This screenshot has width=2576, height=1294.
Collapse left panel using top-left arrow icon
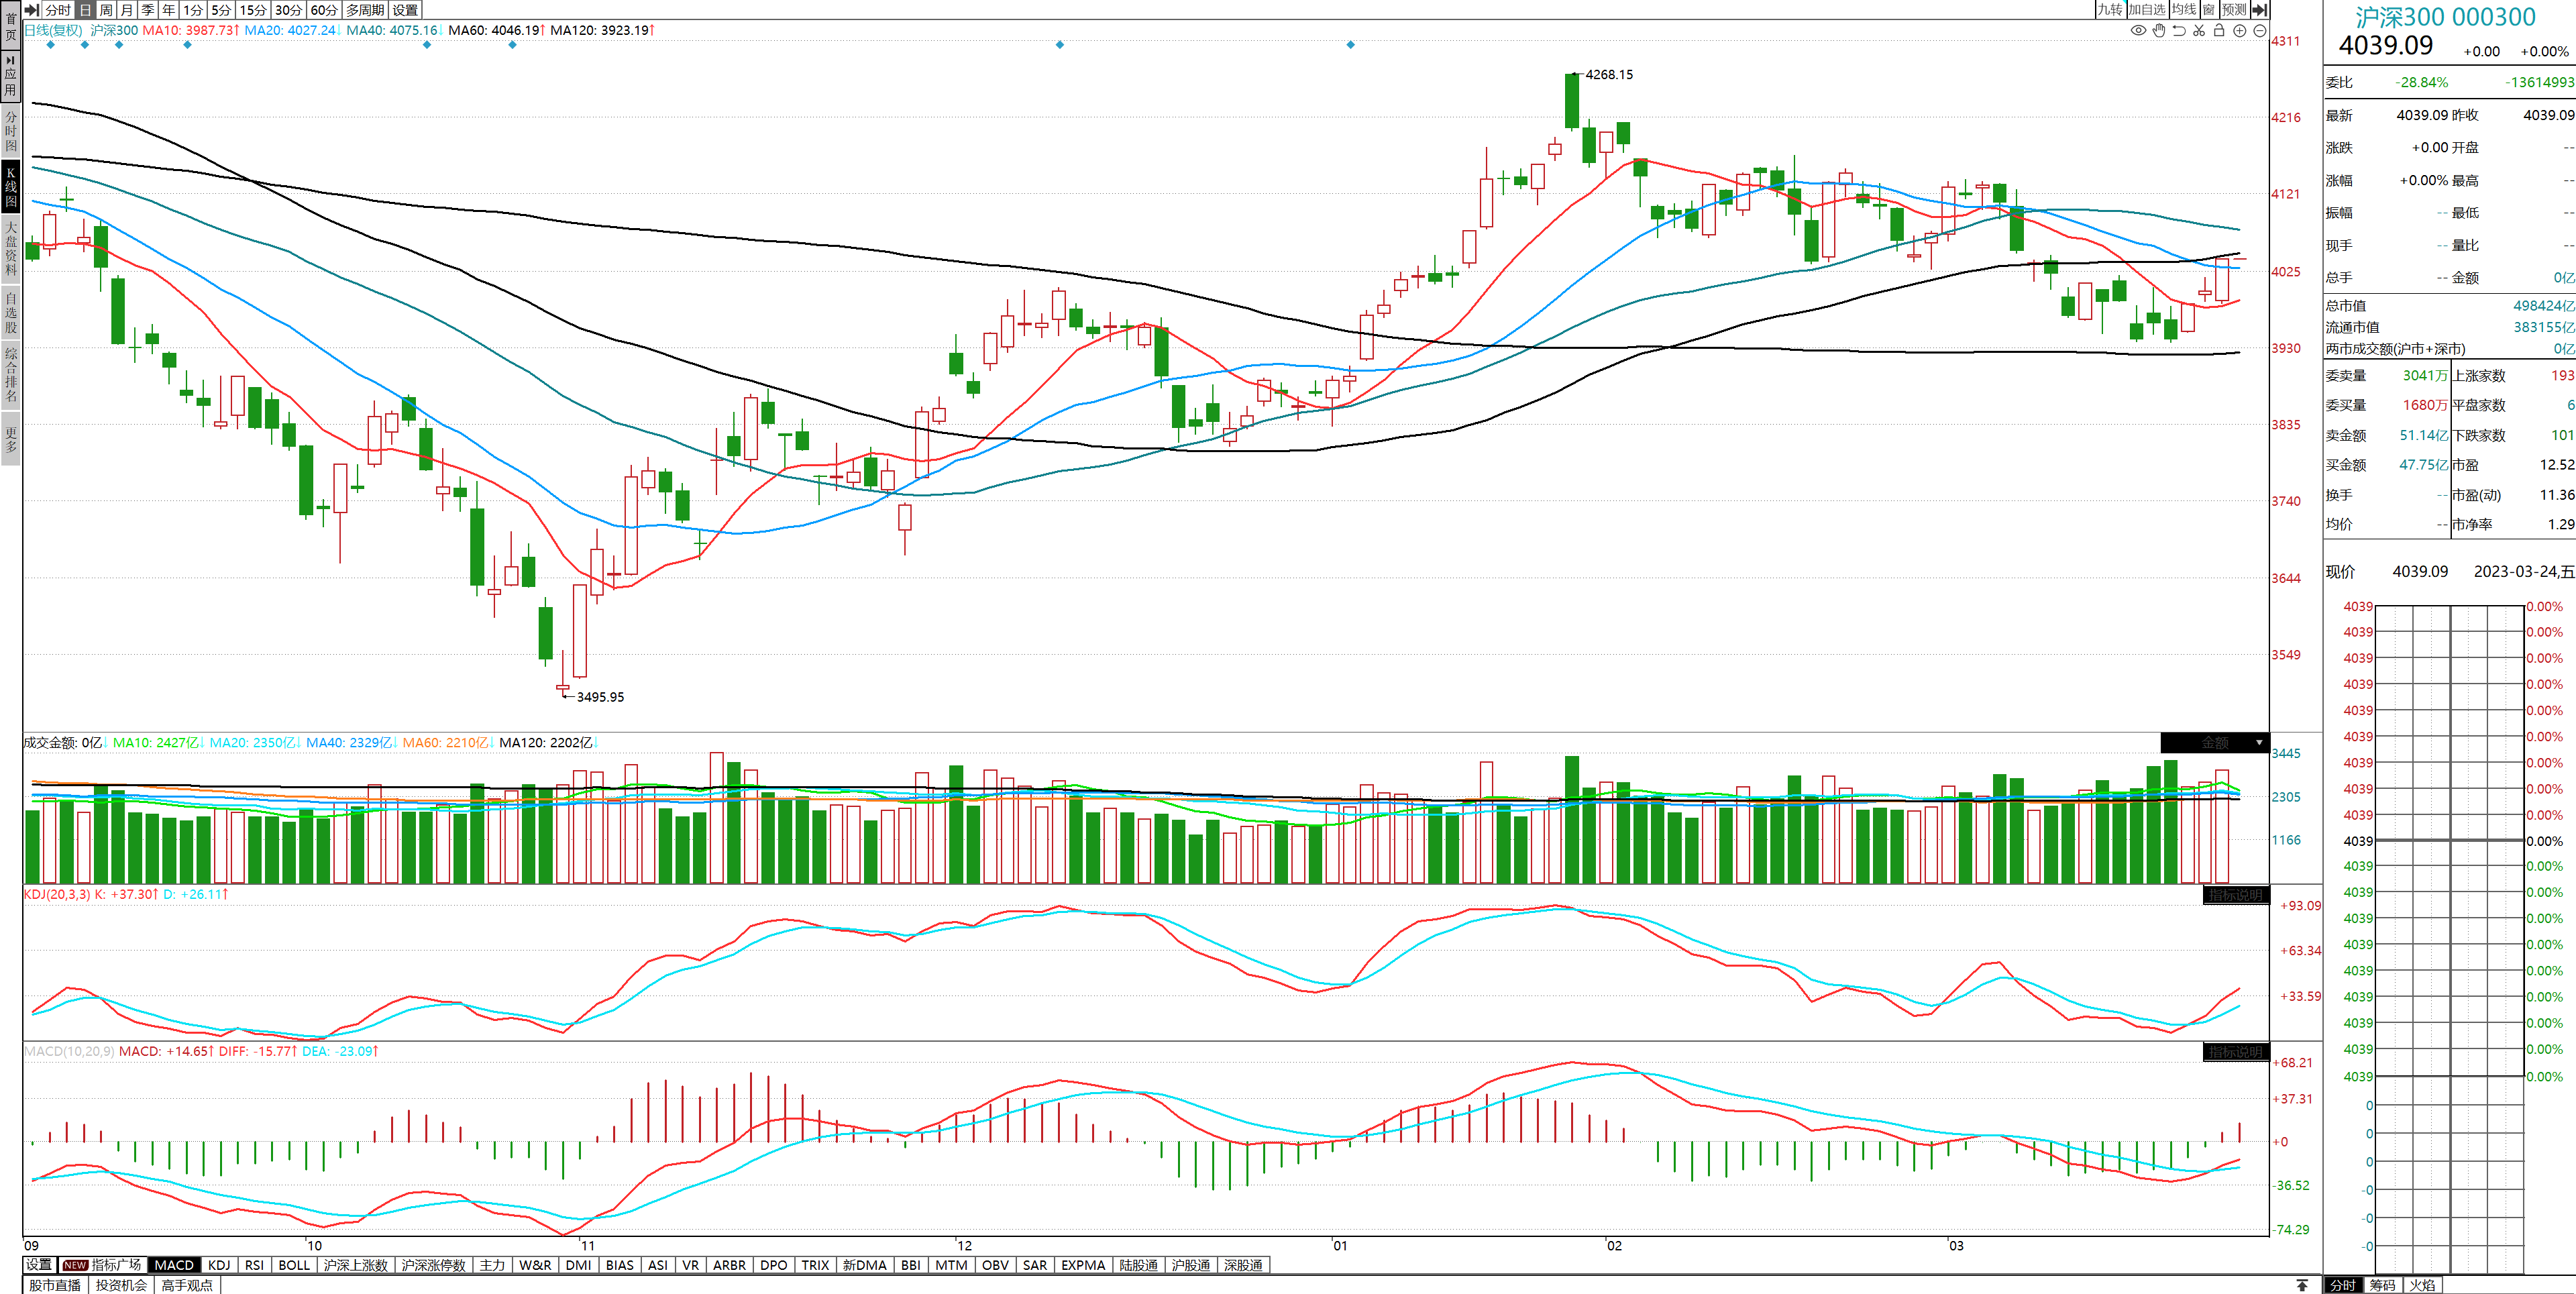coord(31,10)
